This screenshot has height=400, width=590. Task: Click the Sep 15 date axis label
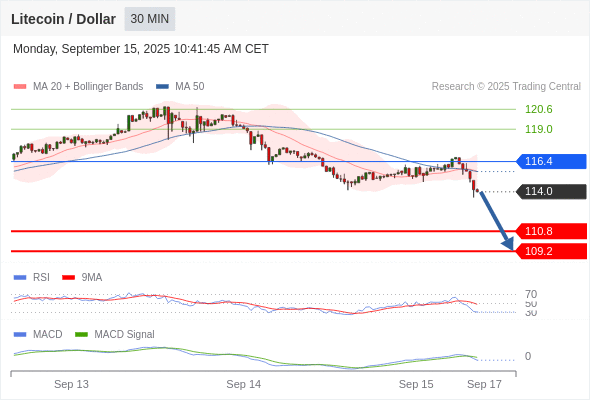coord(416,384)
